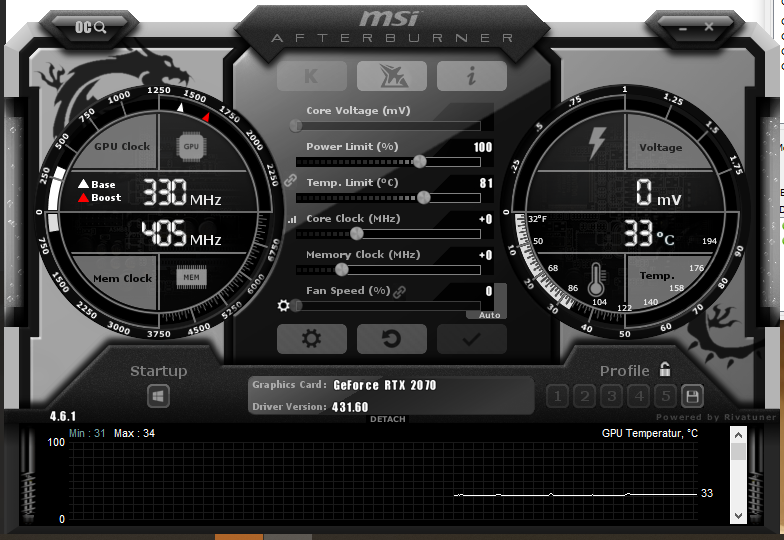784x540 pixels.
Task: Open the OC Scanner button
Action: [x=90, y=27]
